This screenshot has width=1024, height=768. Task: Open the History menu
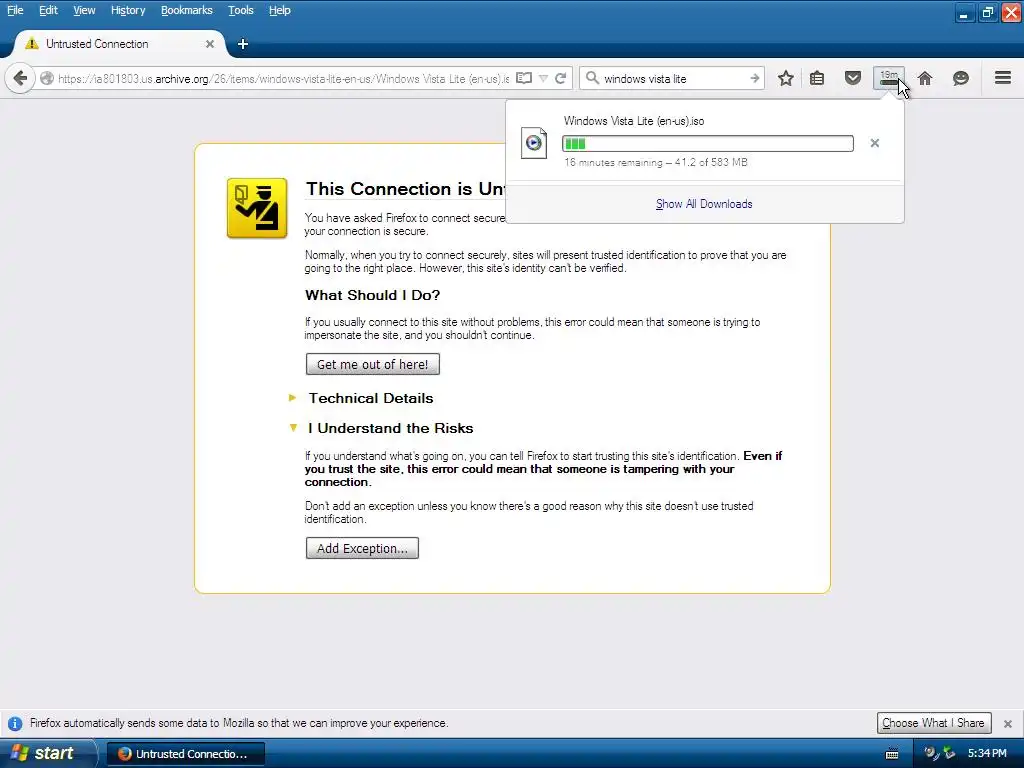[128, 10]
